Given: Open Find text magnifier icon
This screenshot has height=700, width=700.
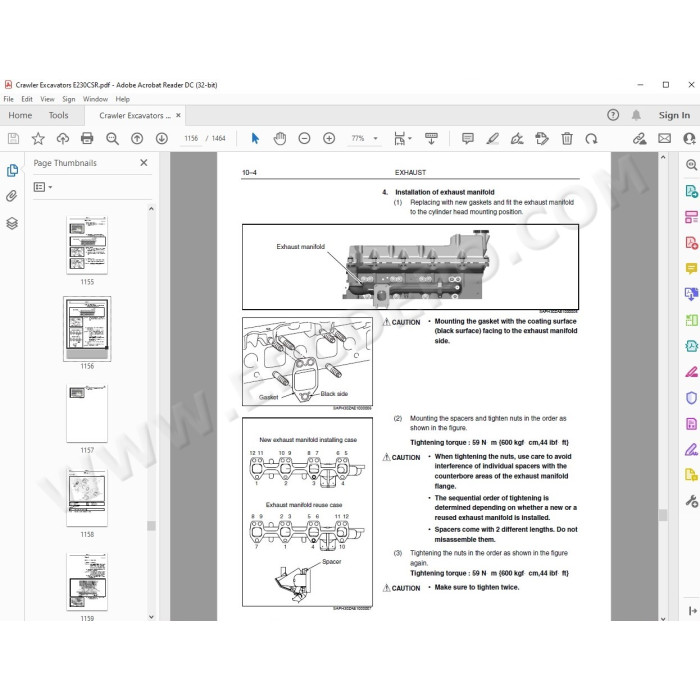Looking at the screenshot, I should coord(112,138).
